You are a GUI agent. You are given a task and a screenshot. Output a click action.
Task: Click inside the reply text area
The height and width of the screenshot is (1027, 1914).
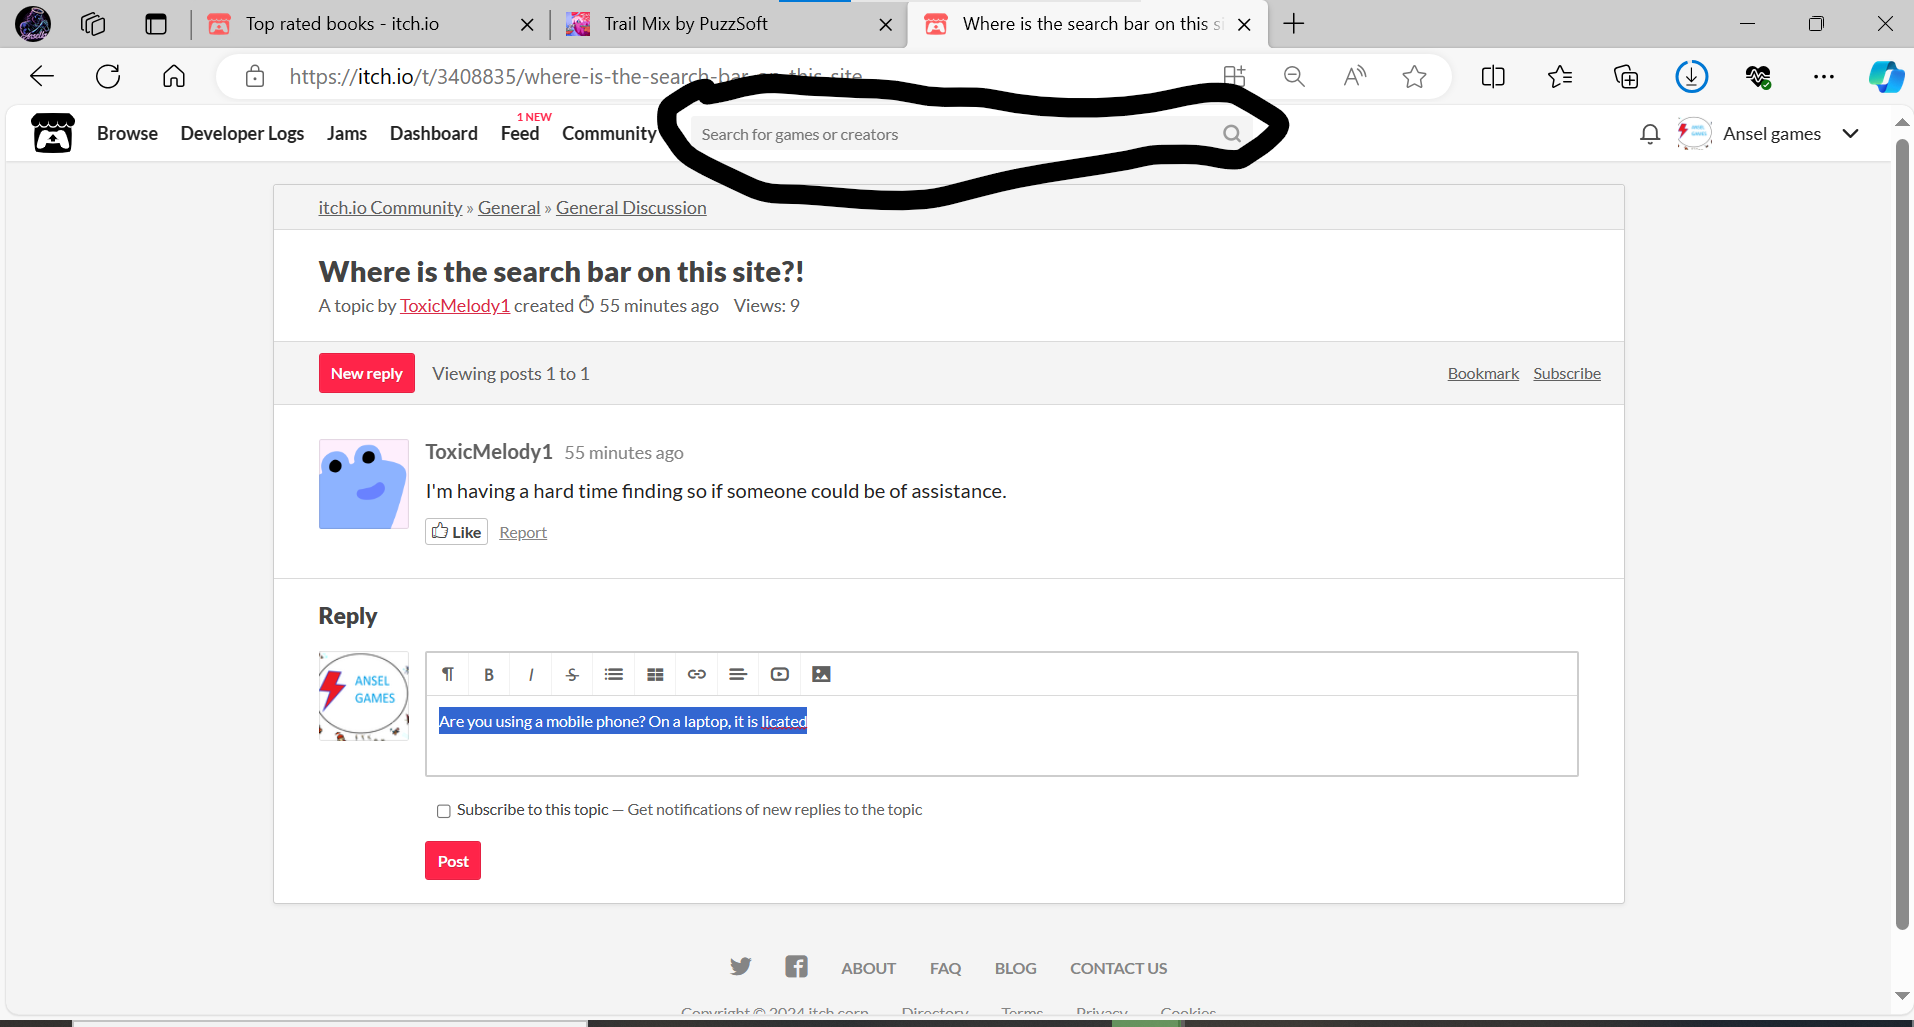[x=1002, y=736]
